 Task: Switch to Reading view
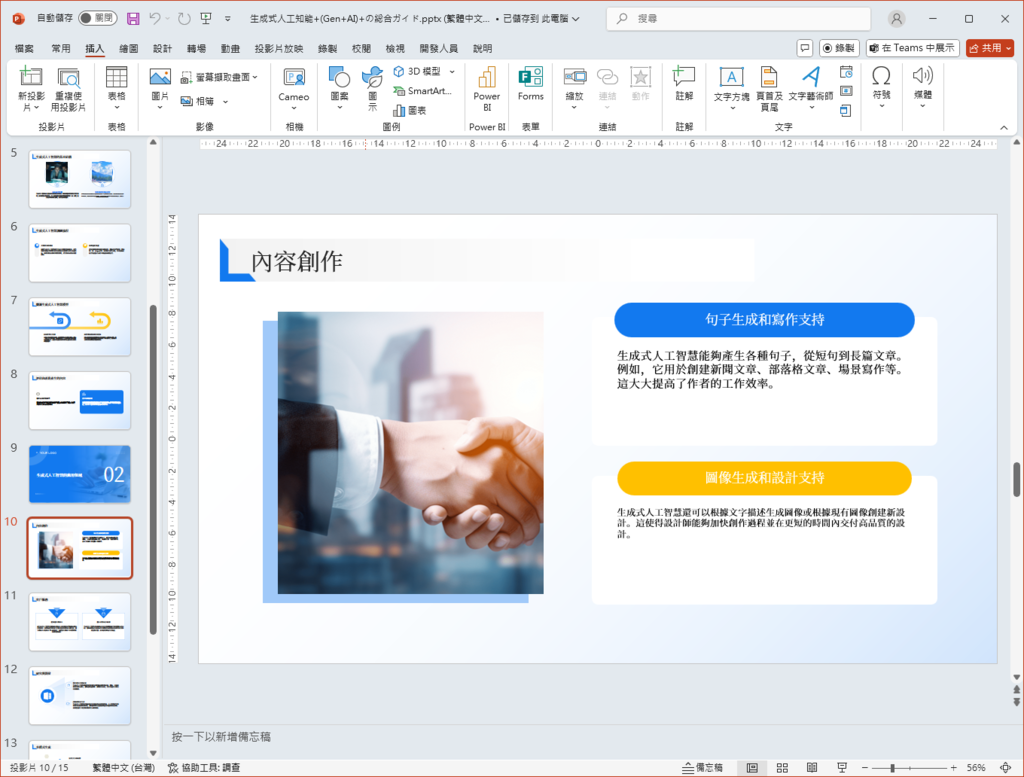coord(812,768)
